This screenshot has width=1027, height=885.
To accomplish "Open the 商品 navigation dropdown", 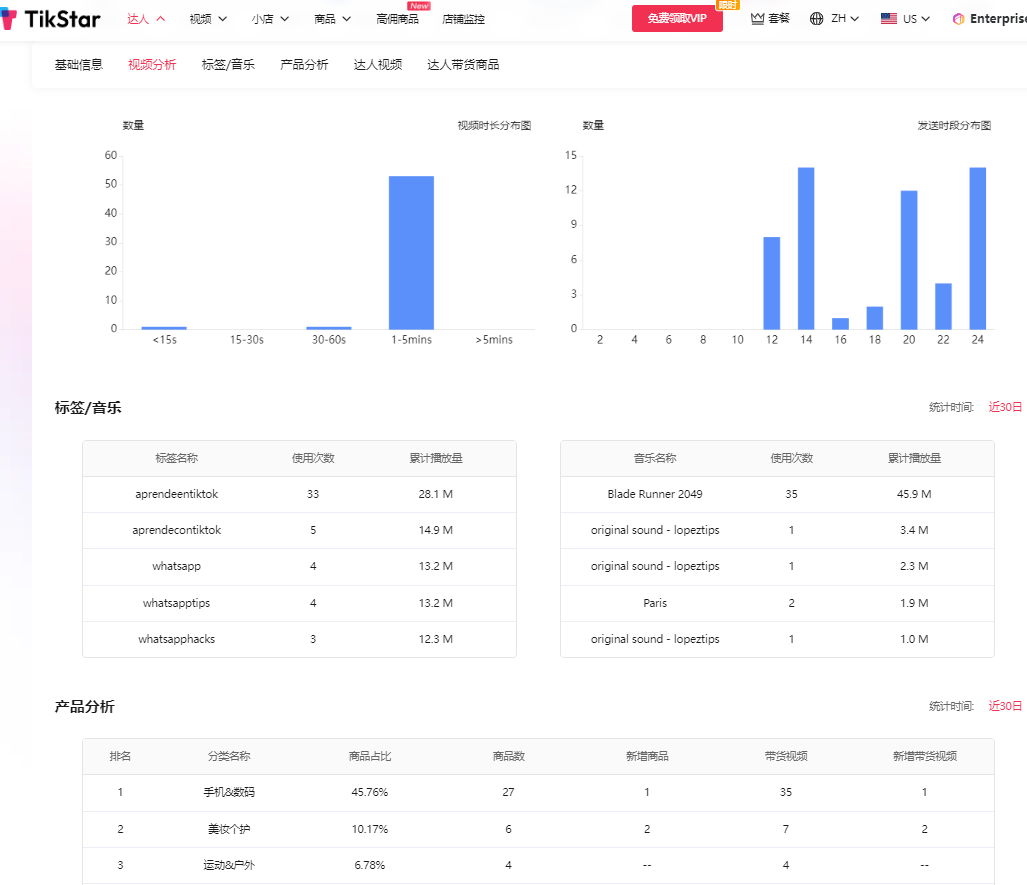I will click(331, 18).
